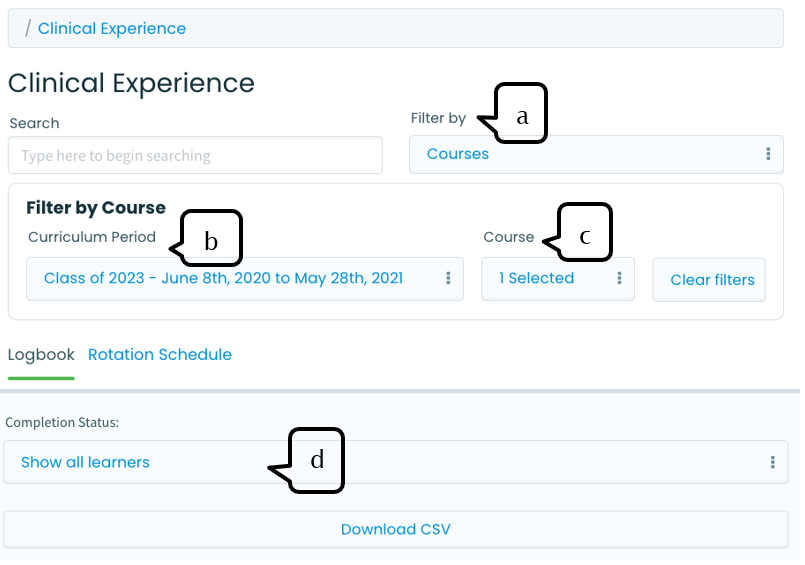
Task: Switch to the Logbook tab
Action: point(41,355)
